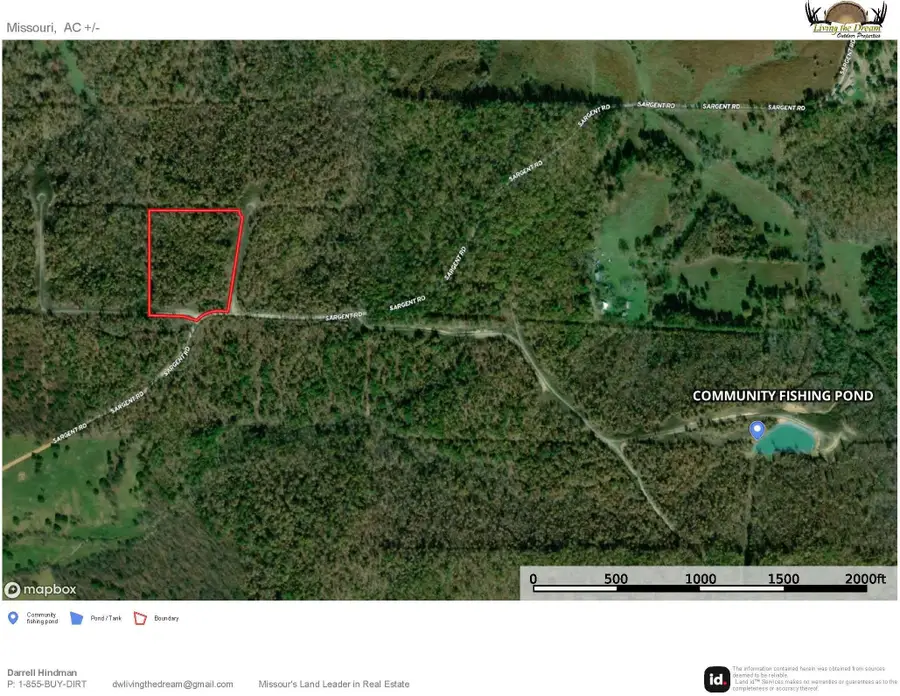
Task: Toggle visibility of the Pond/Tank legend item
Action: tap(99, 618)
